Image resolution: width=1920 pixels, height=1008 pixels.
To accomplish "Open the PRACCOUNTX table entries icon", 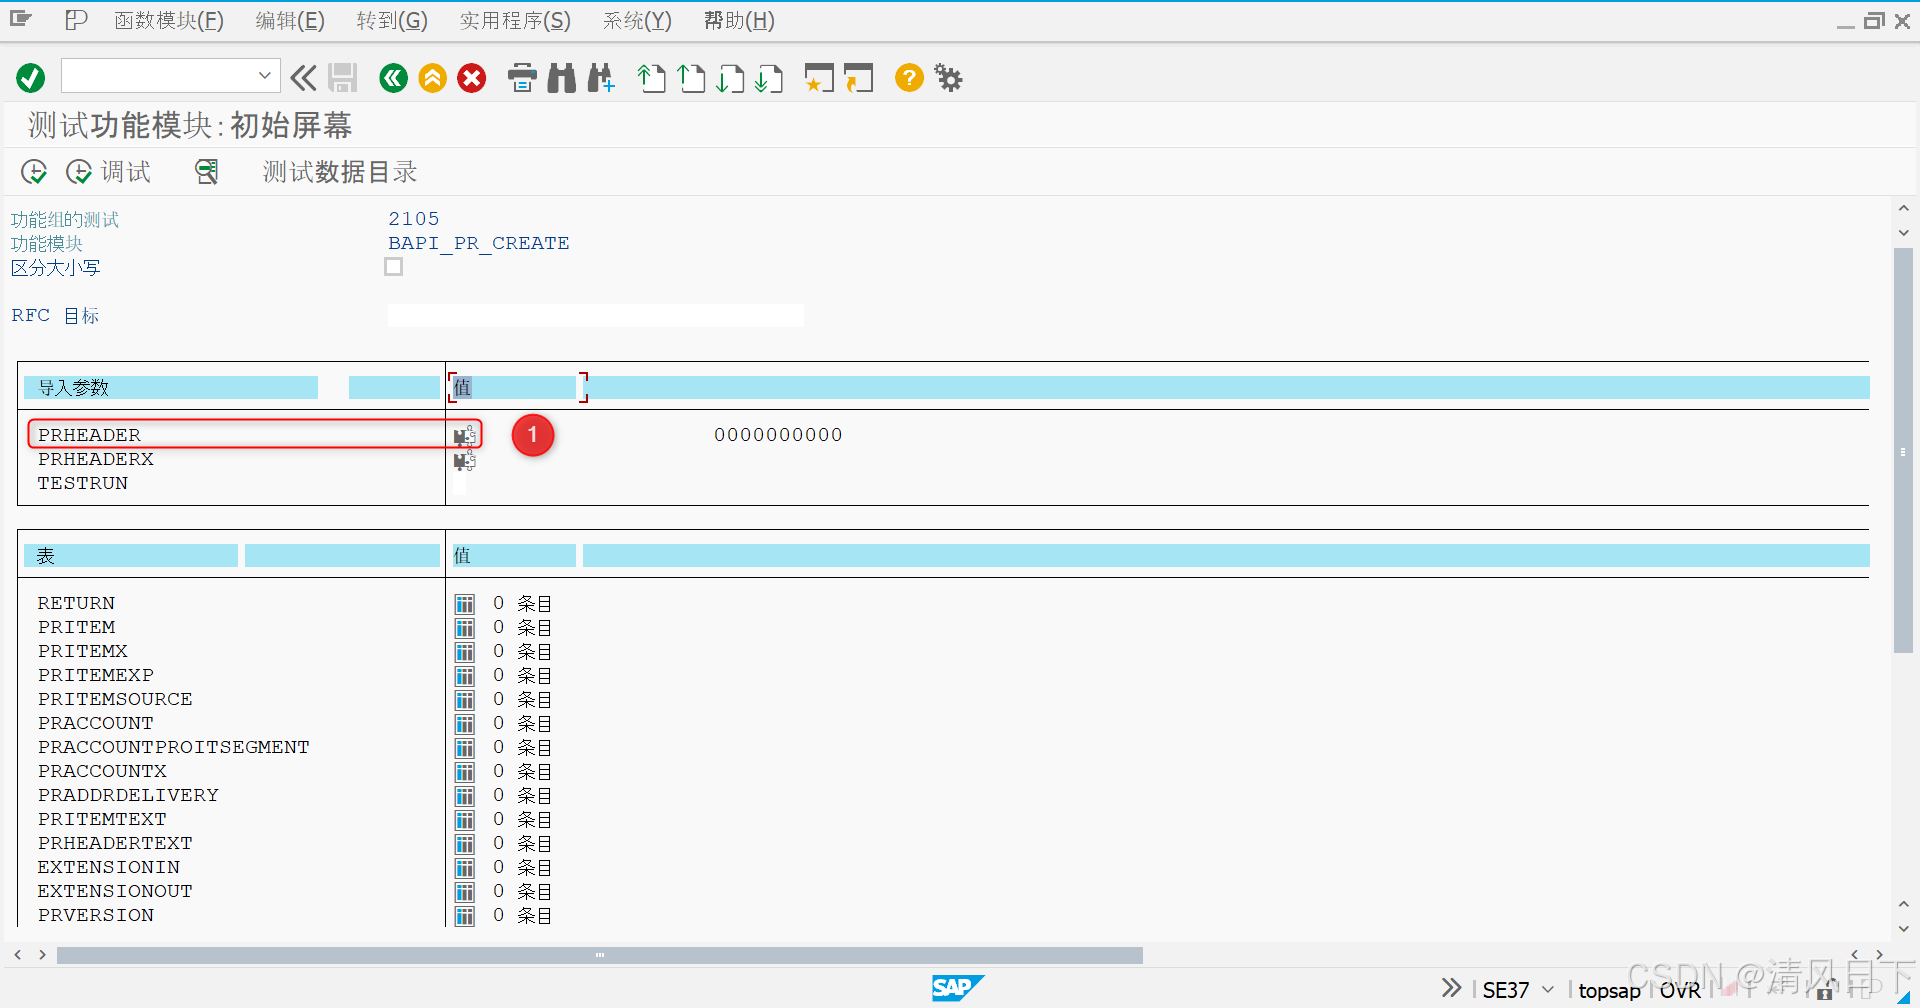I will click(x=465, y=772).
